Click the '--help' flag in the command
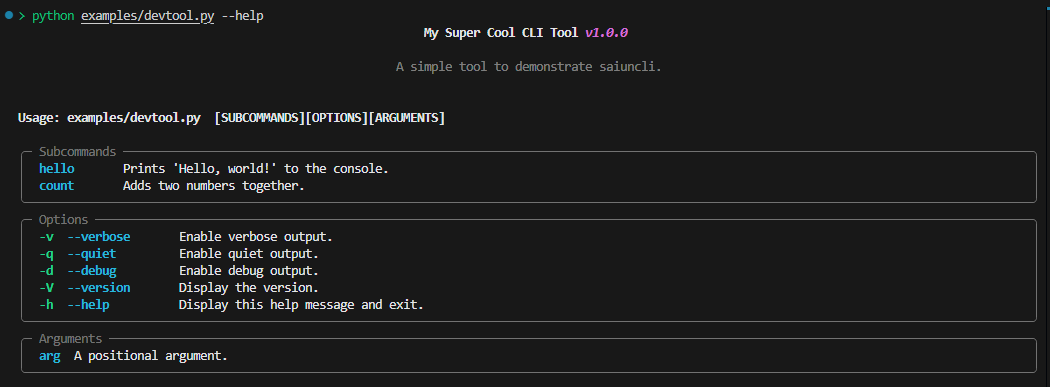Viewport: 1050px width, 387px height. tap(242, 15)
